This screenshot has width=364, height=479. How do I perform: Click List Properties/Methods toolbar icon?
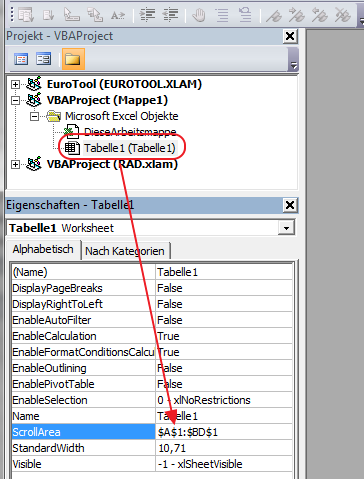click(26, 15)
